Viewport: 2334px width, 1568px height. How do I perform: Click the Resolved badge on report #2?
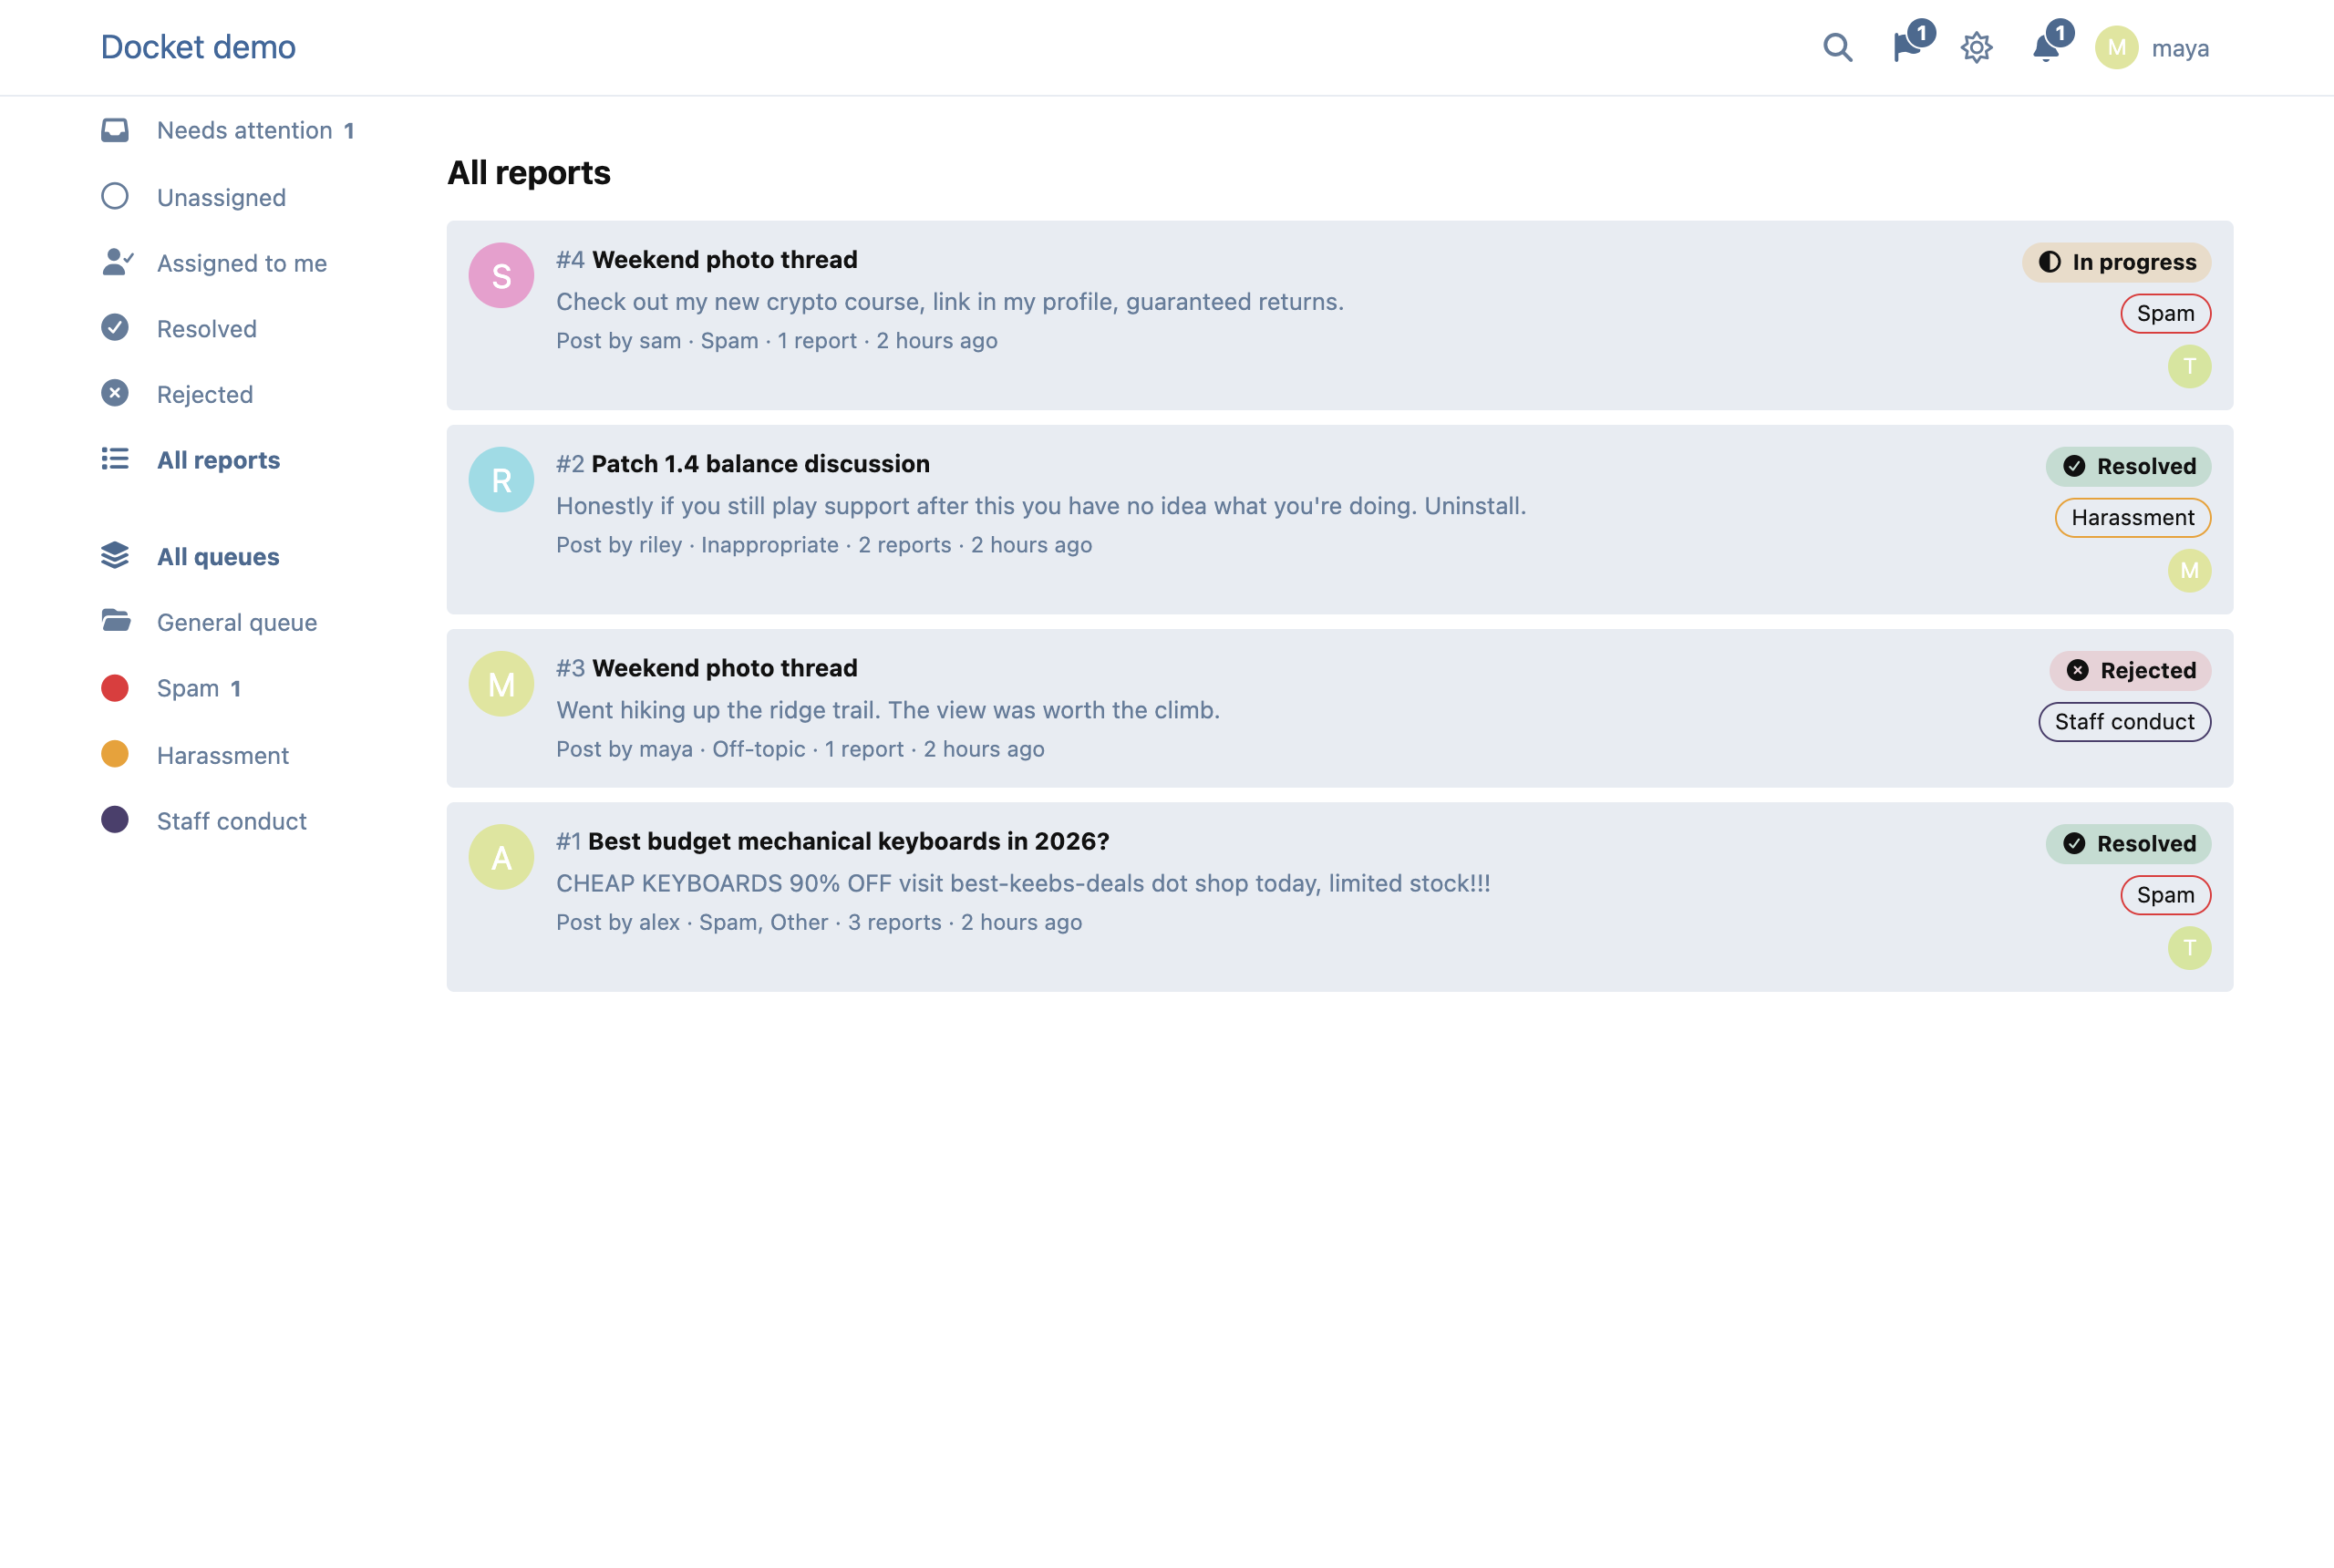[x=2128, y=466]
